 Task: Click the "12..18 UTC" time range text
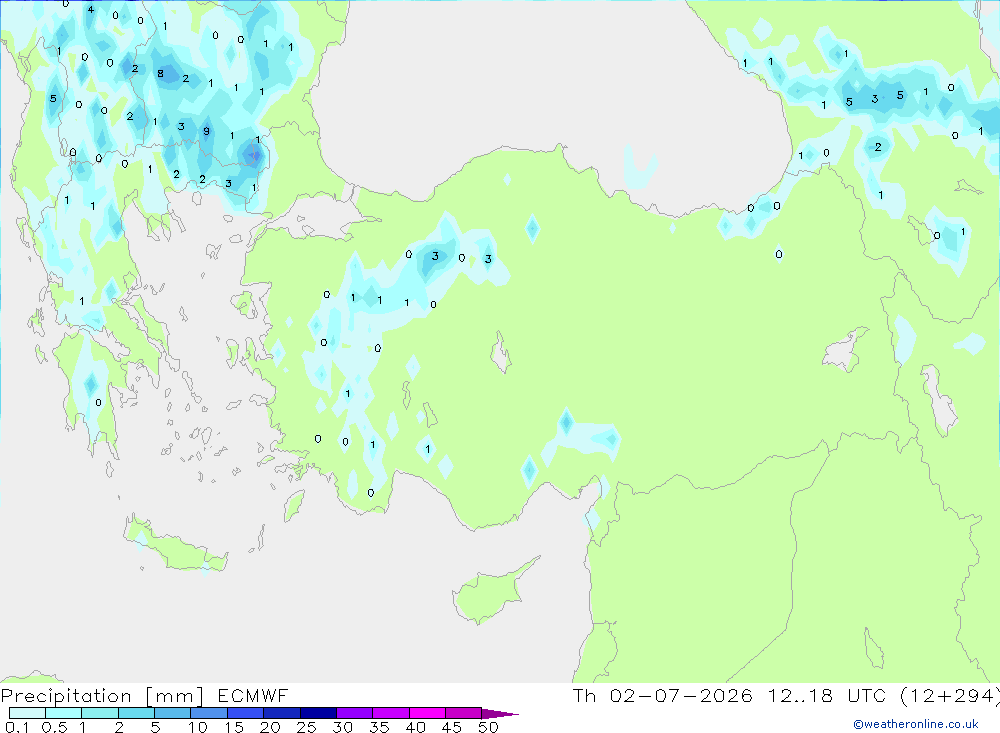click(827, 695)
